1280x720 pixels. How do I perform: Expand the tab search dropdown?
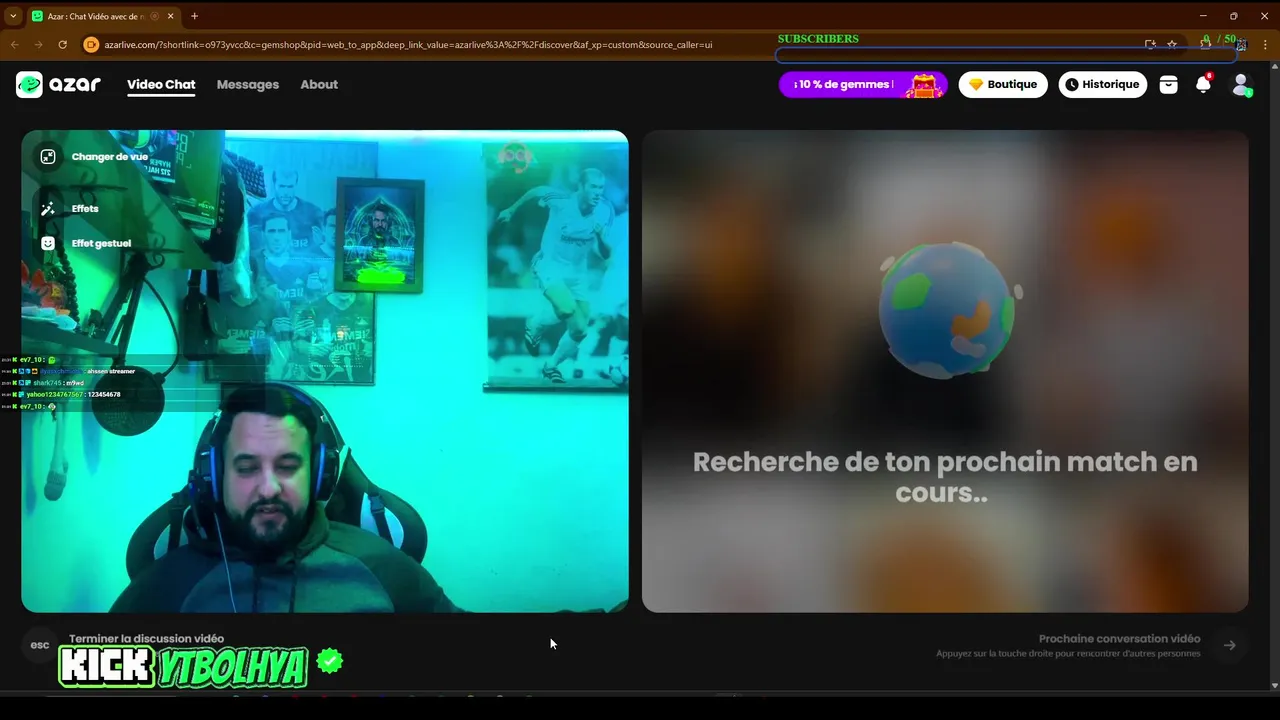(x=13, y=16)
